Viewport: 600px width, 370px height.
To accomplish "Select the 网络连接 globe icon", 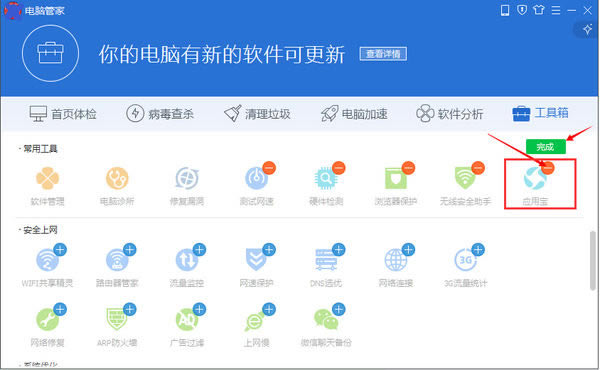I will click(396, 260).
